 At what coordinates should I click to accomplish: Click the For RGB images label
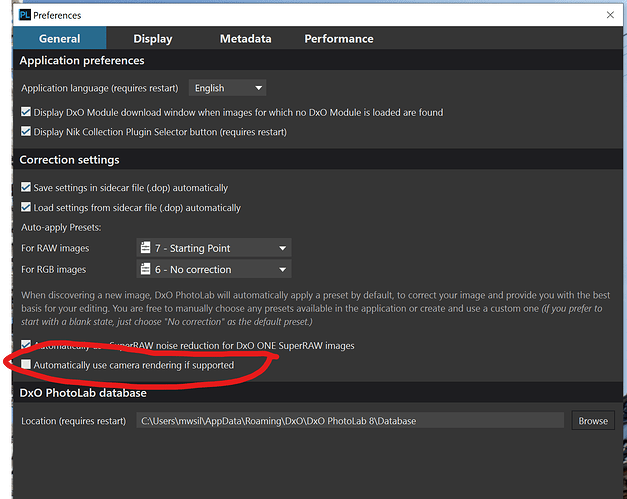click(54, 269)
